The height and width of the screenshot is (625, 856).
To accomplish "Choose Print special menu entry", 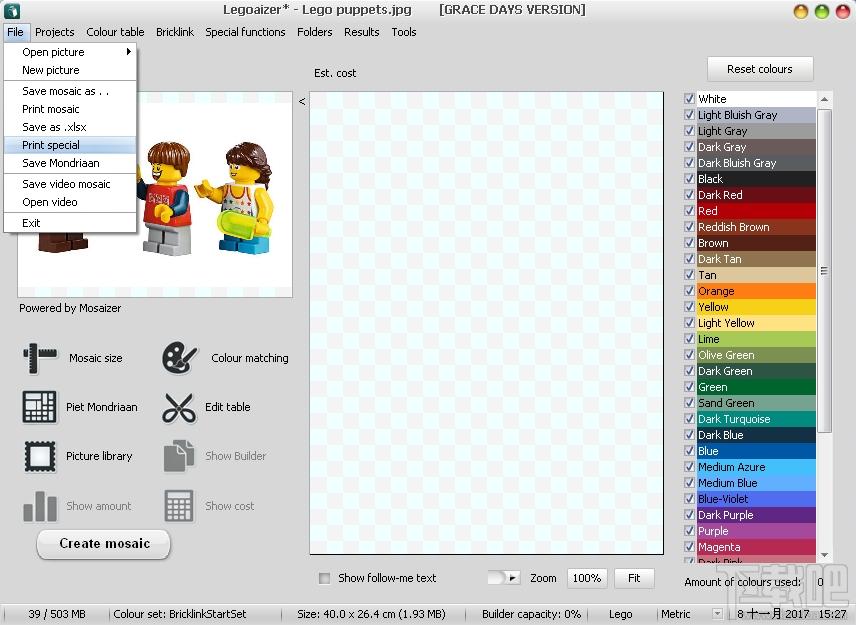I will point(70,145).
